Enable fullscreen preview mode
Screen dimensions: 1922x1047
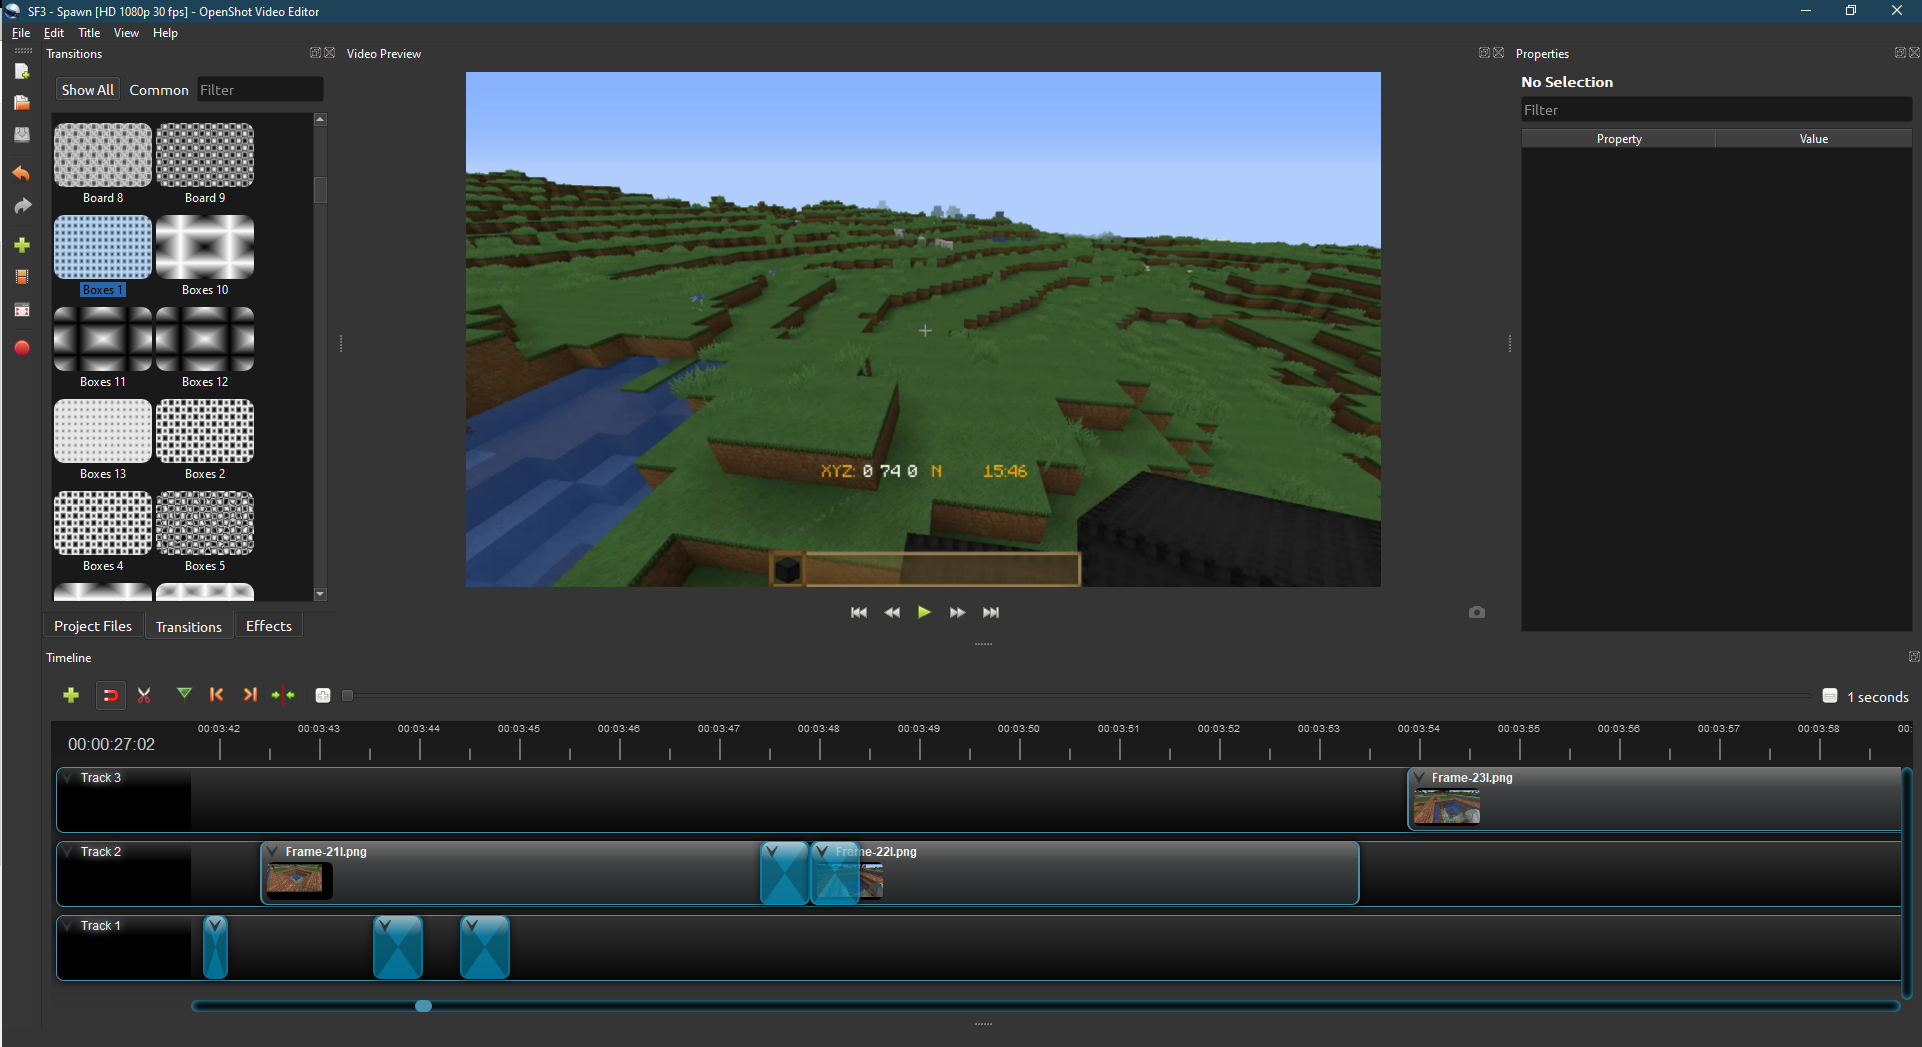pyautogui.click(x=22, y=310)
